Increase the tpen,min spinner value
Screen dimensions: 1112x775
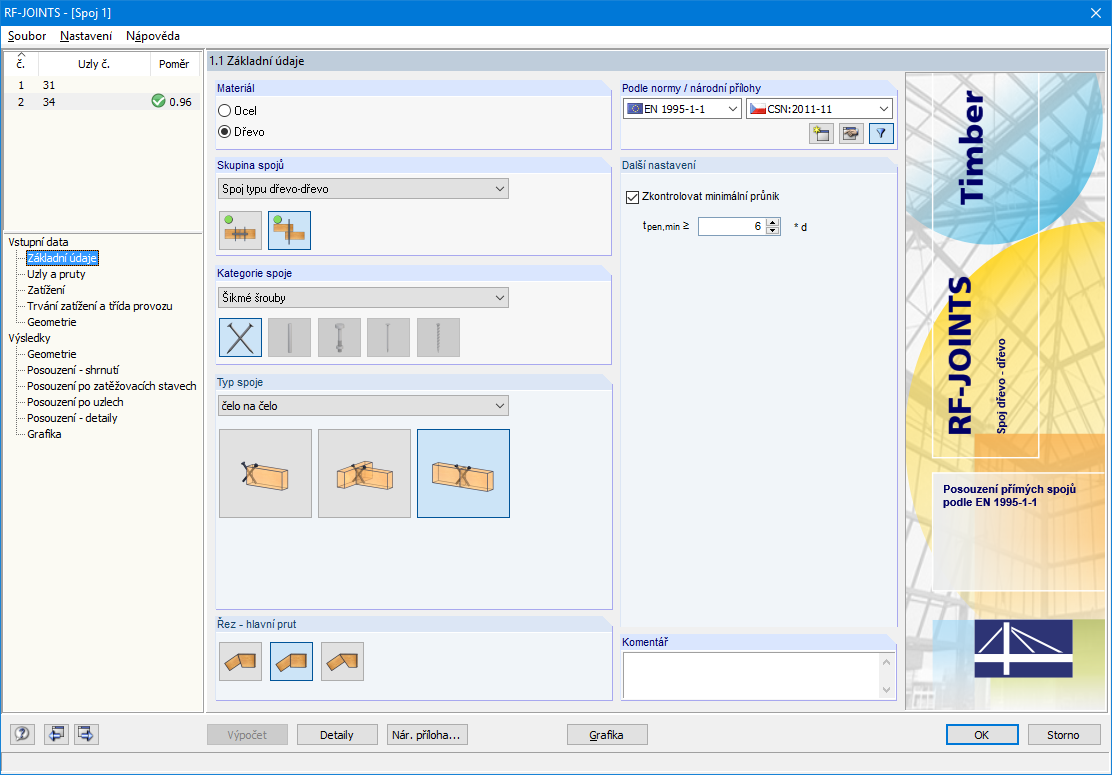point(773,222)
